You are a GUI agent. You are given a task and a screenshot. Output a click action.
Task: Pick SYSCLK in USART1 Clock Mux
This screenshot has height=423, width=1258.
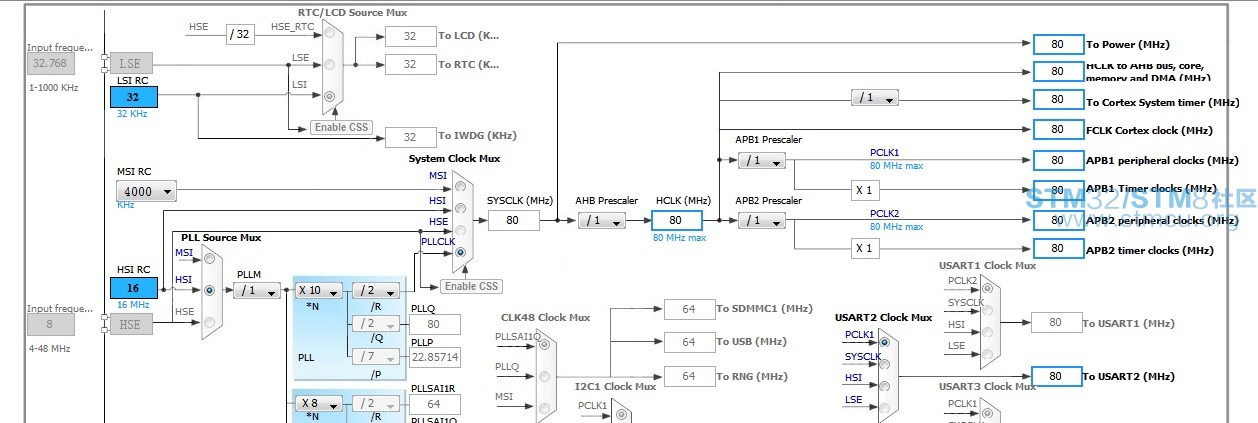(986, 311)
